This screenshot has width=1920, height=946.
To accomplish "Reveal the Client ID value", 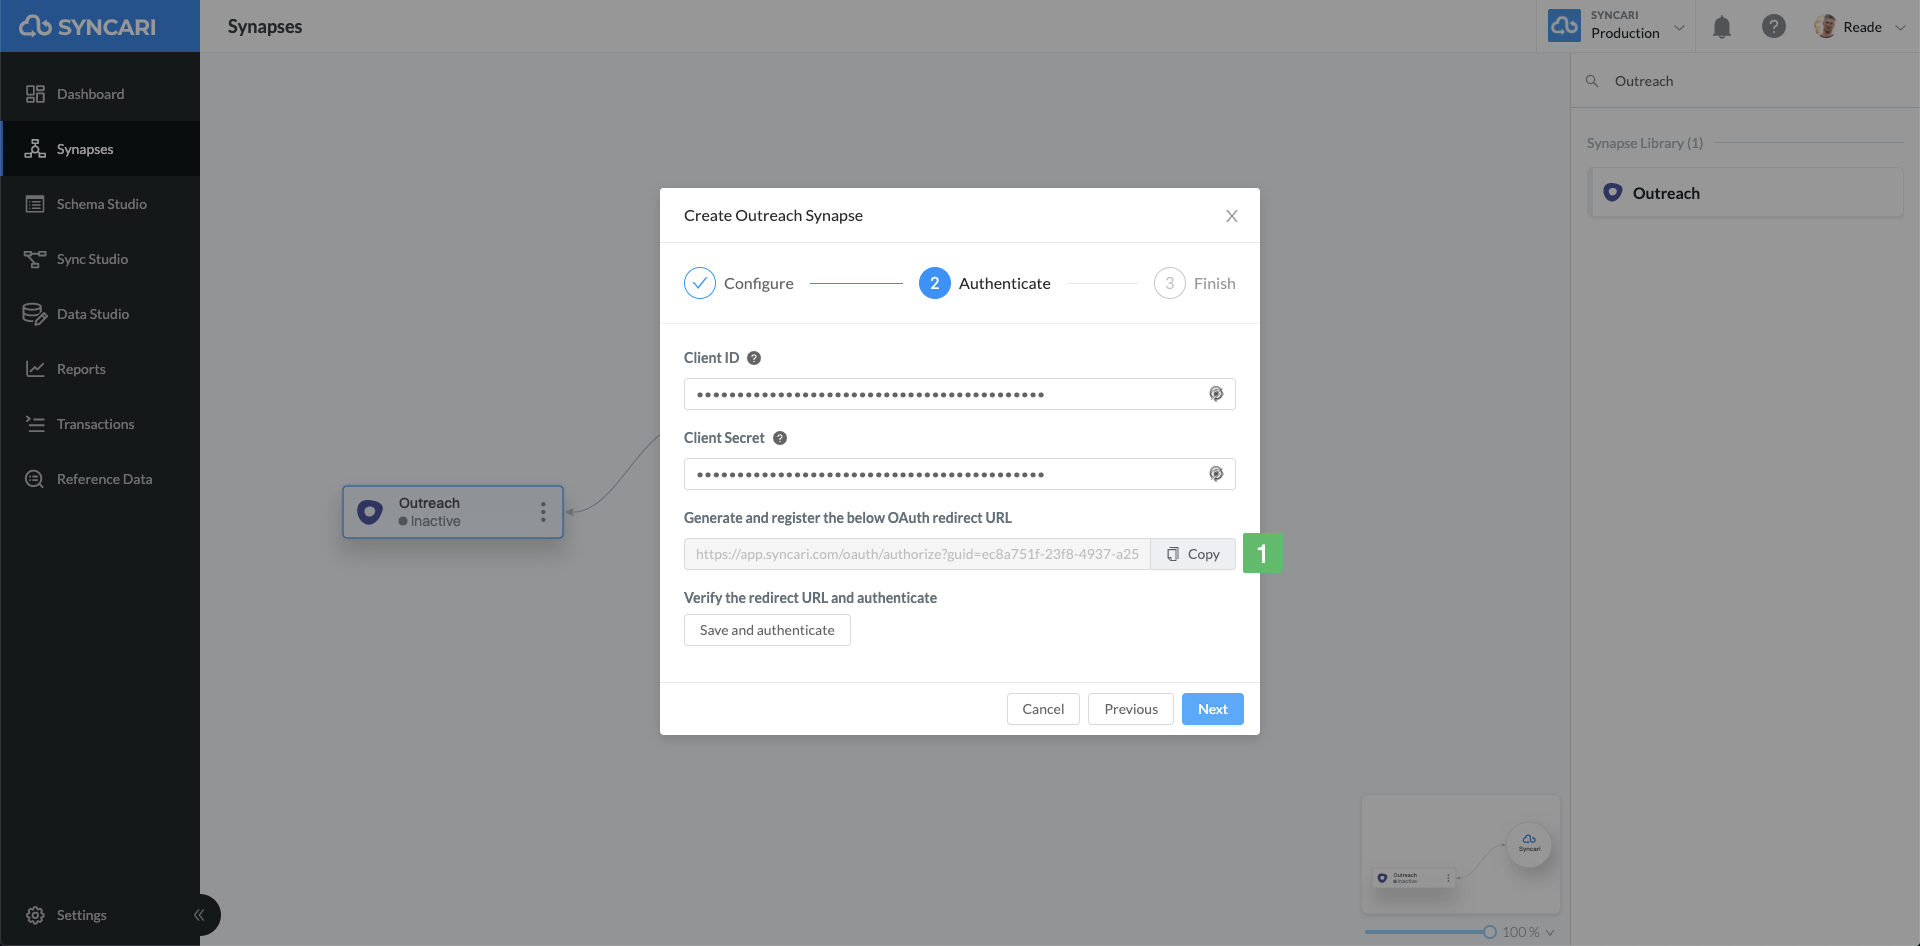I will pyautogui.click(x=1216, y=394).
